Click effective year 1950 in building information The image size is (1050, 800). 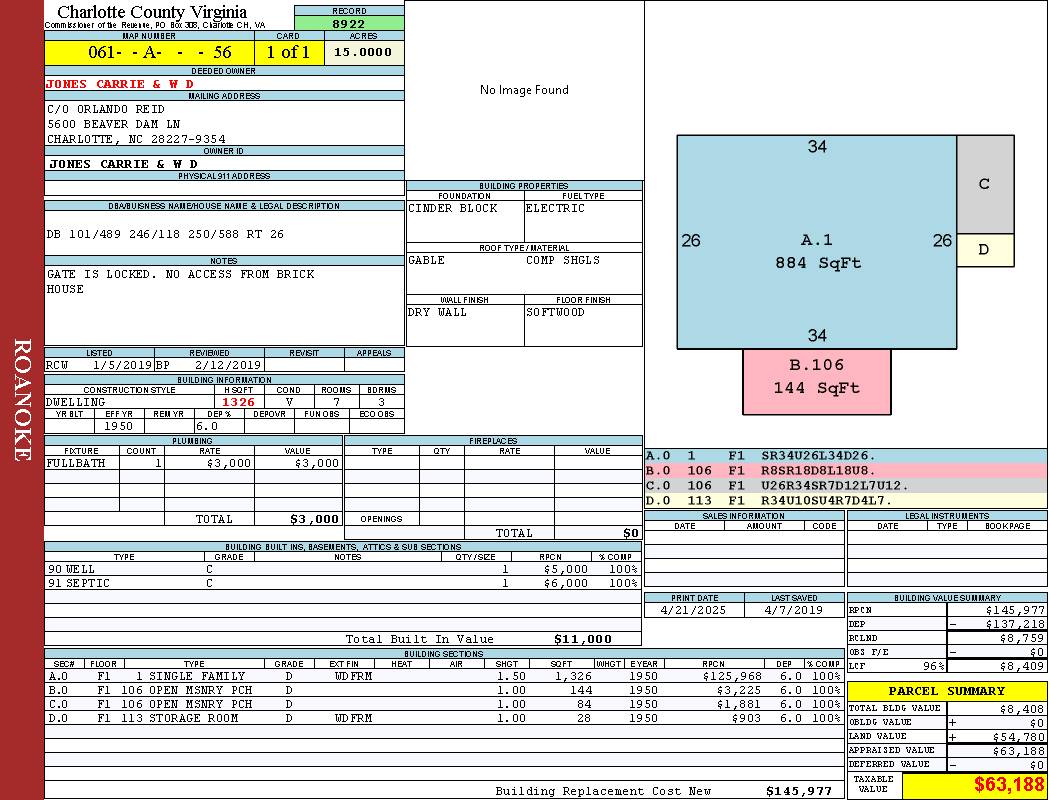[x=118, y=426]
